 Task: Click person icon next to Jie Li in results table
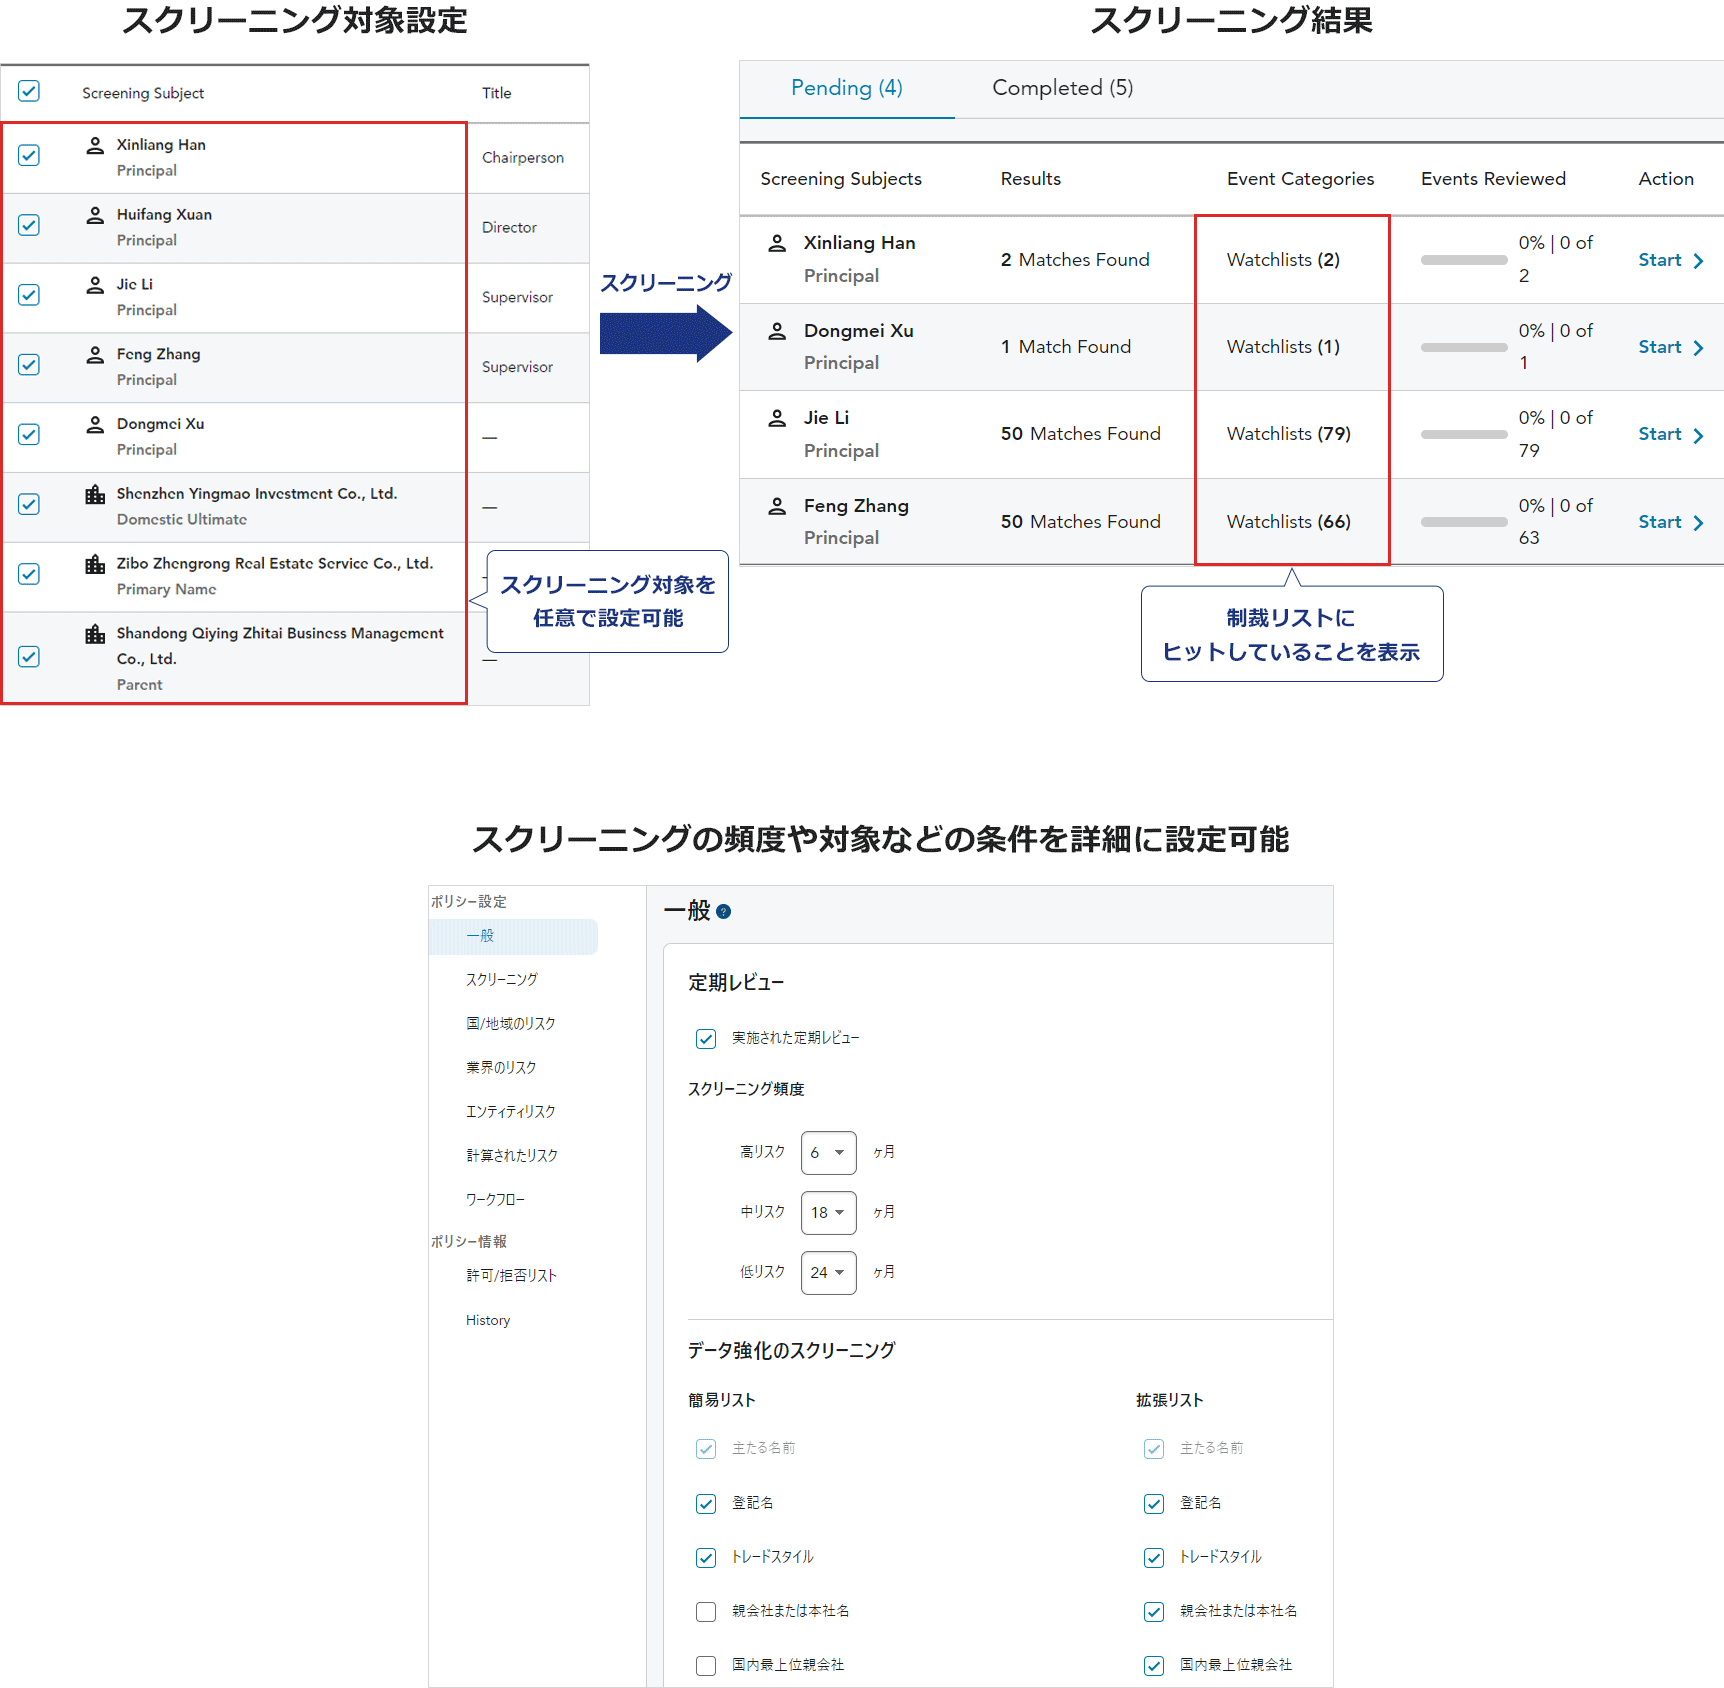click(x=777, y=418)
